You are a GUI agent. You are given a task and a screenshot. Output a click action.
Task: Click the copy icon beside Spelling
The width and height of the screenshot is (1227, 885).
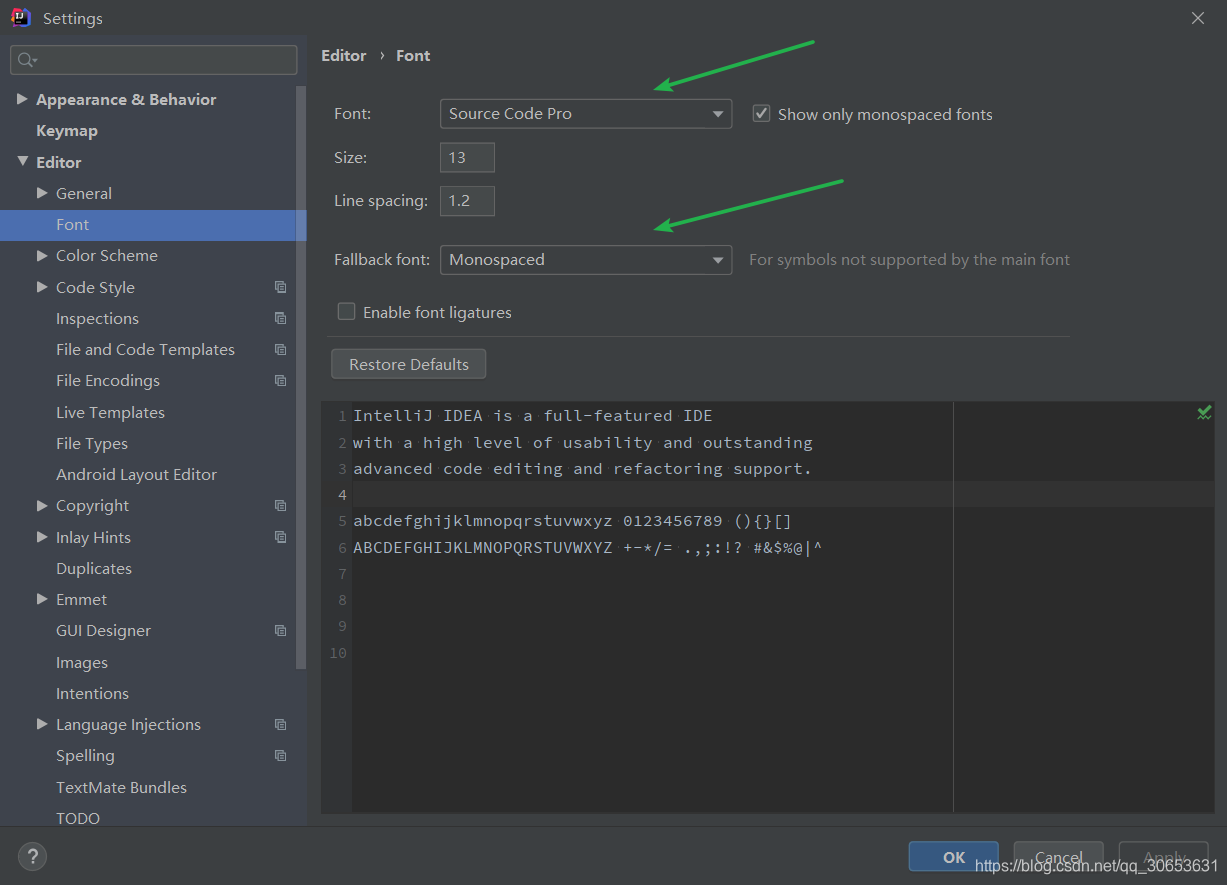pos(280,755)
